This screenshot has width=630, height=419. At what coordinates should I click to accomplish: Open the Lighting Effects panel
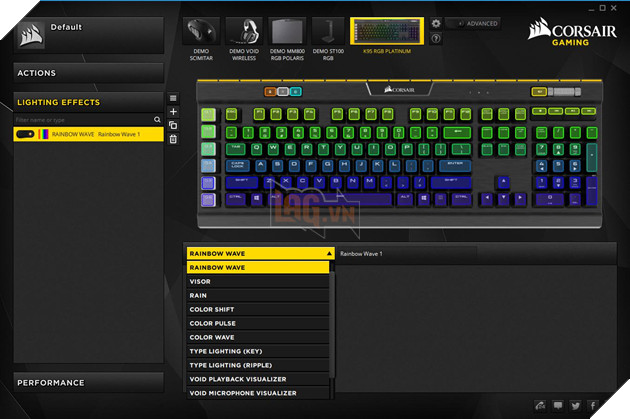point(89,102)
